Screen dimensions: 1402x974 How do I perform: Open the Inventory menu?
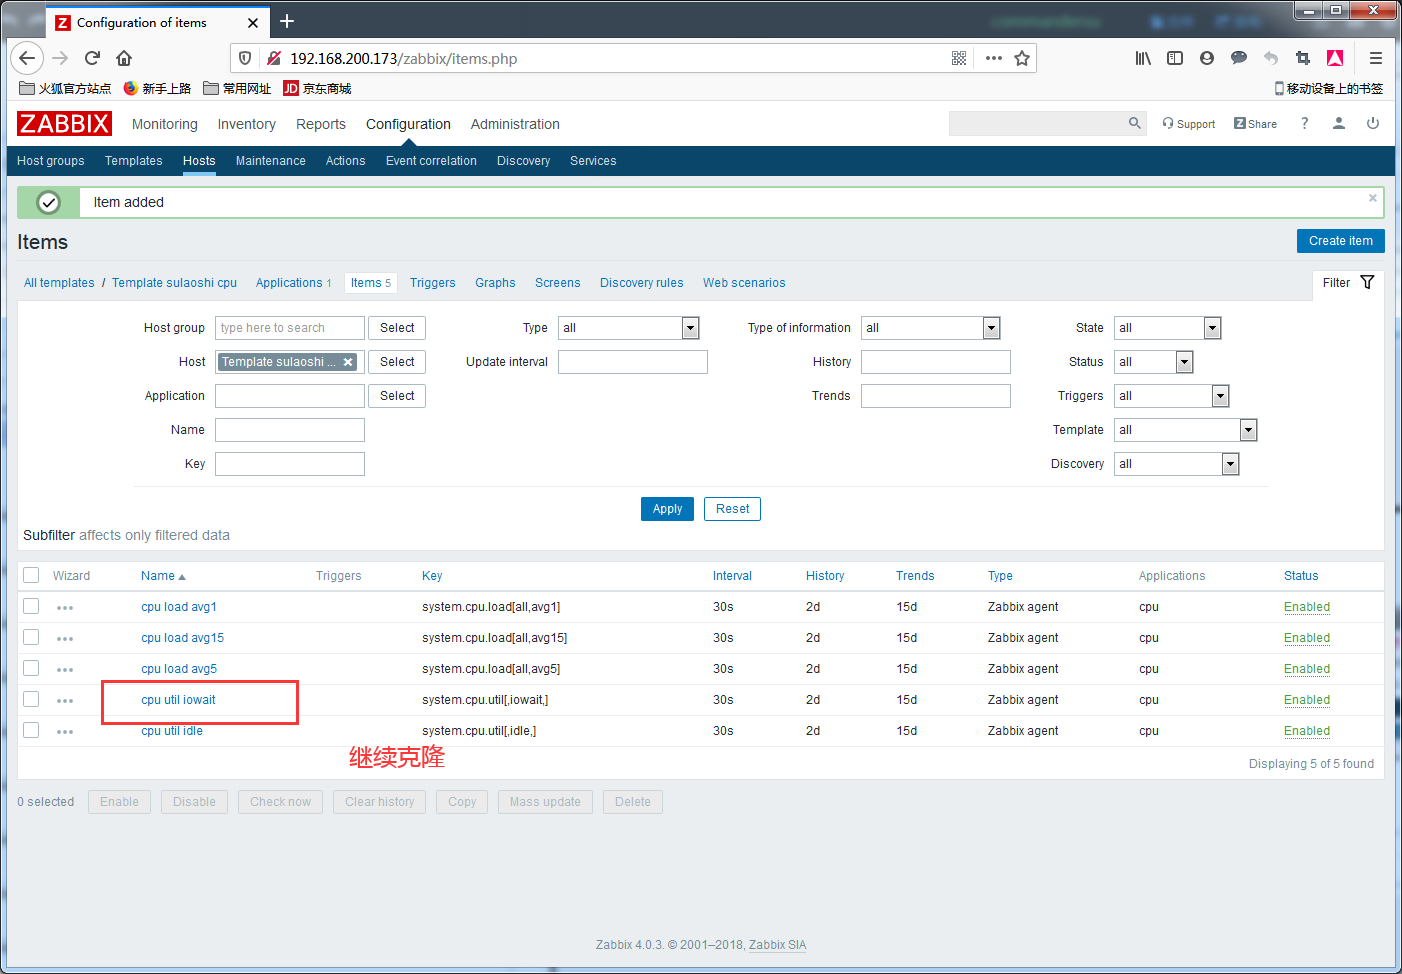point(246,124)
